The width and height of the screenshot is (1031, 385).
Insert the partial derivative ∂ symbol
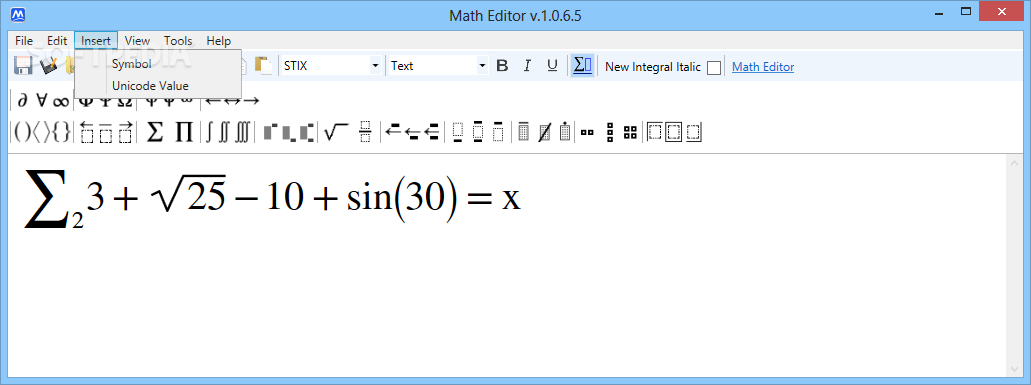point(22,101)
